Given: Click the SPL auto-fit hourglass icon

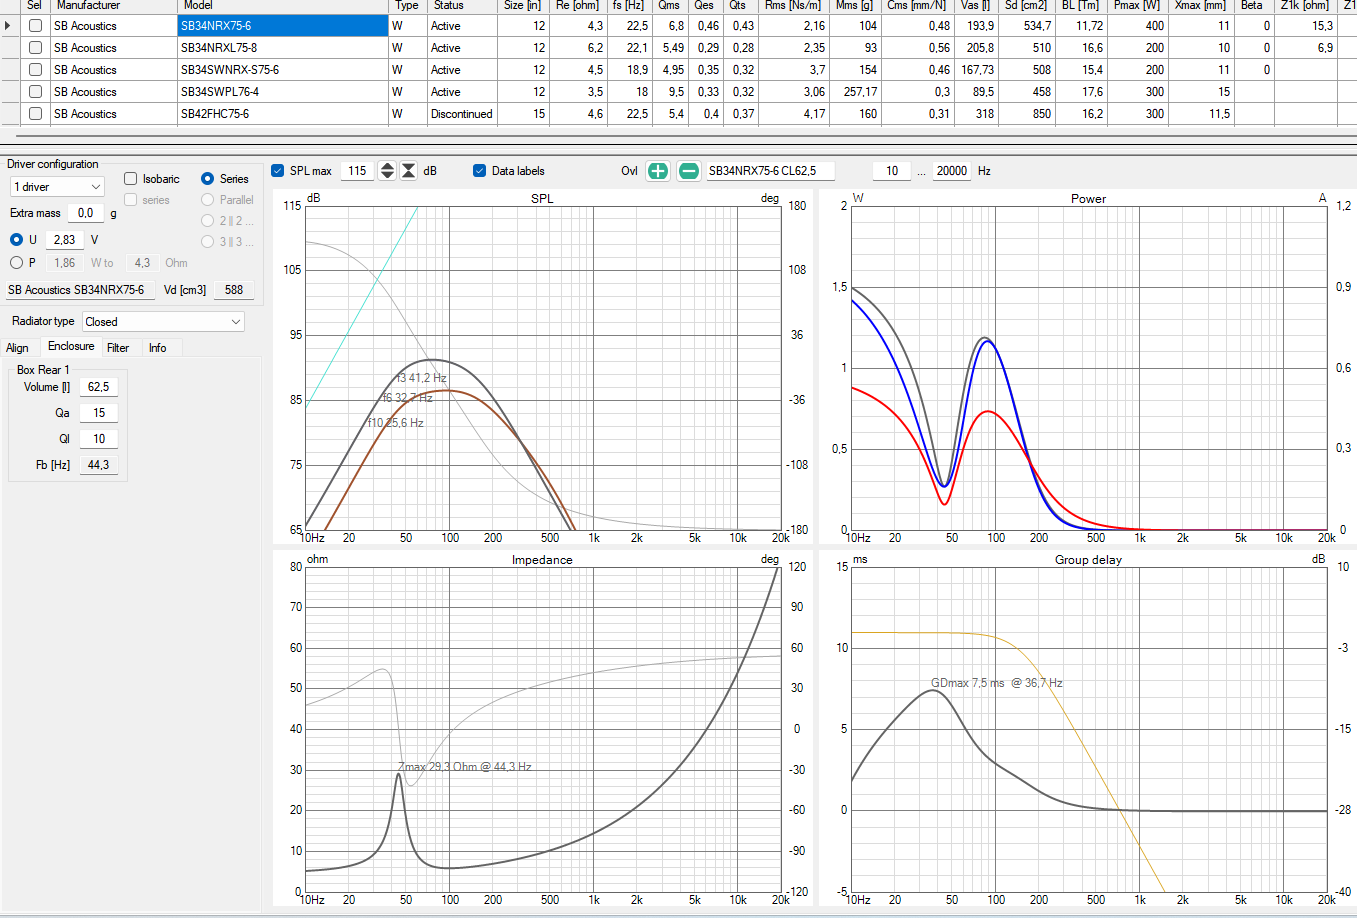Looking at the screenshot, I should (x=409, y=171).
